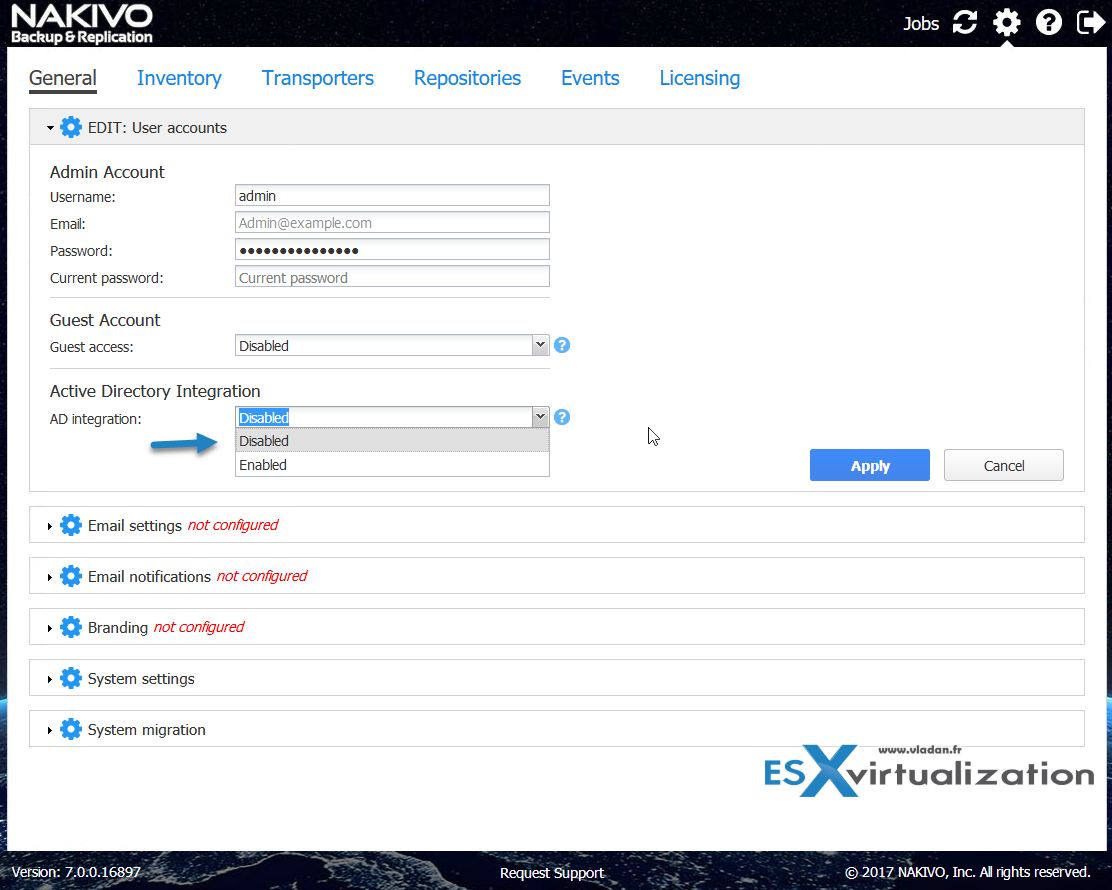Click the Cancel button
The image size is (1112, 890).
coord(1003,465)
